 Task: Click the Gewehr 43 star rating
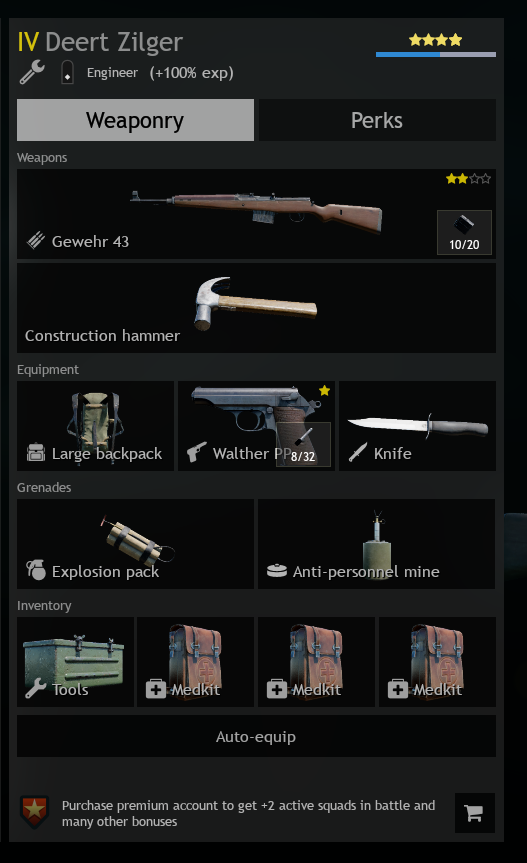click(x=468, y=178)
